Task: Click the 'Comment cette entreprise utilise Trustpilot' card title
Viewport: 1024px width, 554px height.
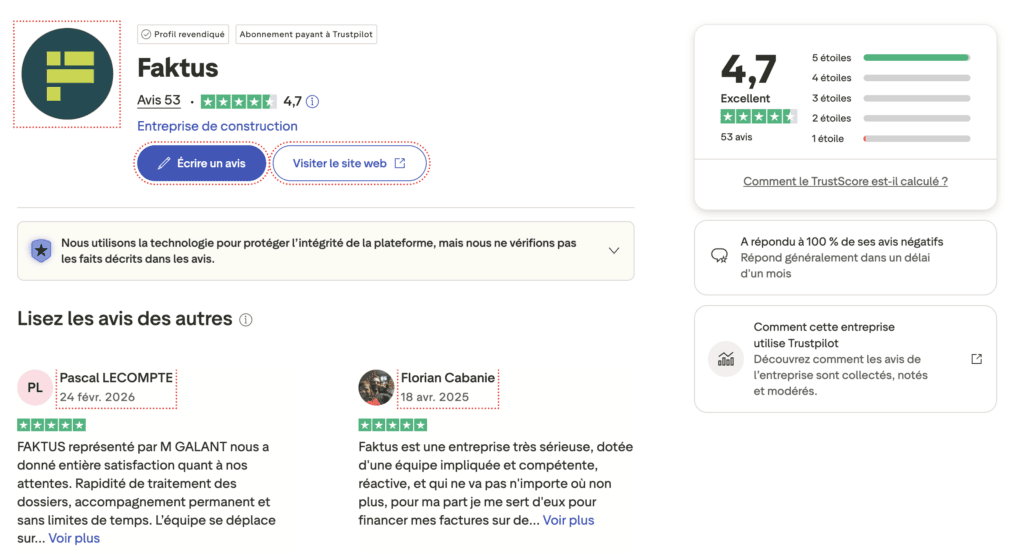Action: (x=824, y=335)
